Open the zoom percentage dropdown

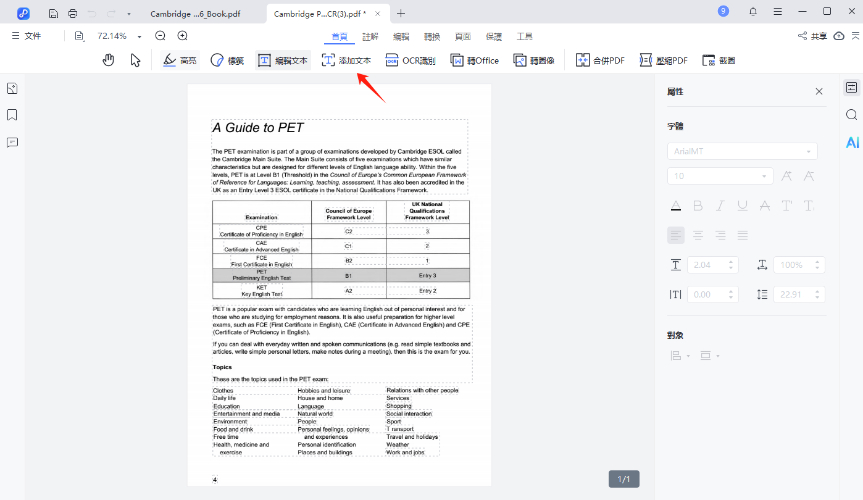(x=139, y=36)
